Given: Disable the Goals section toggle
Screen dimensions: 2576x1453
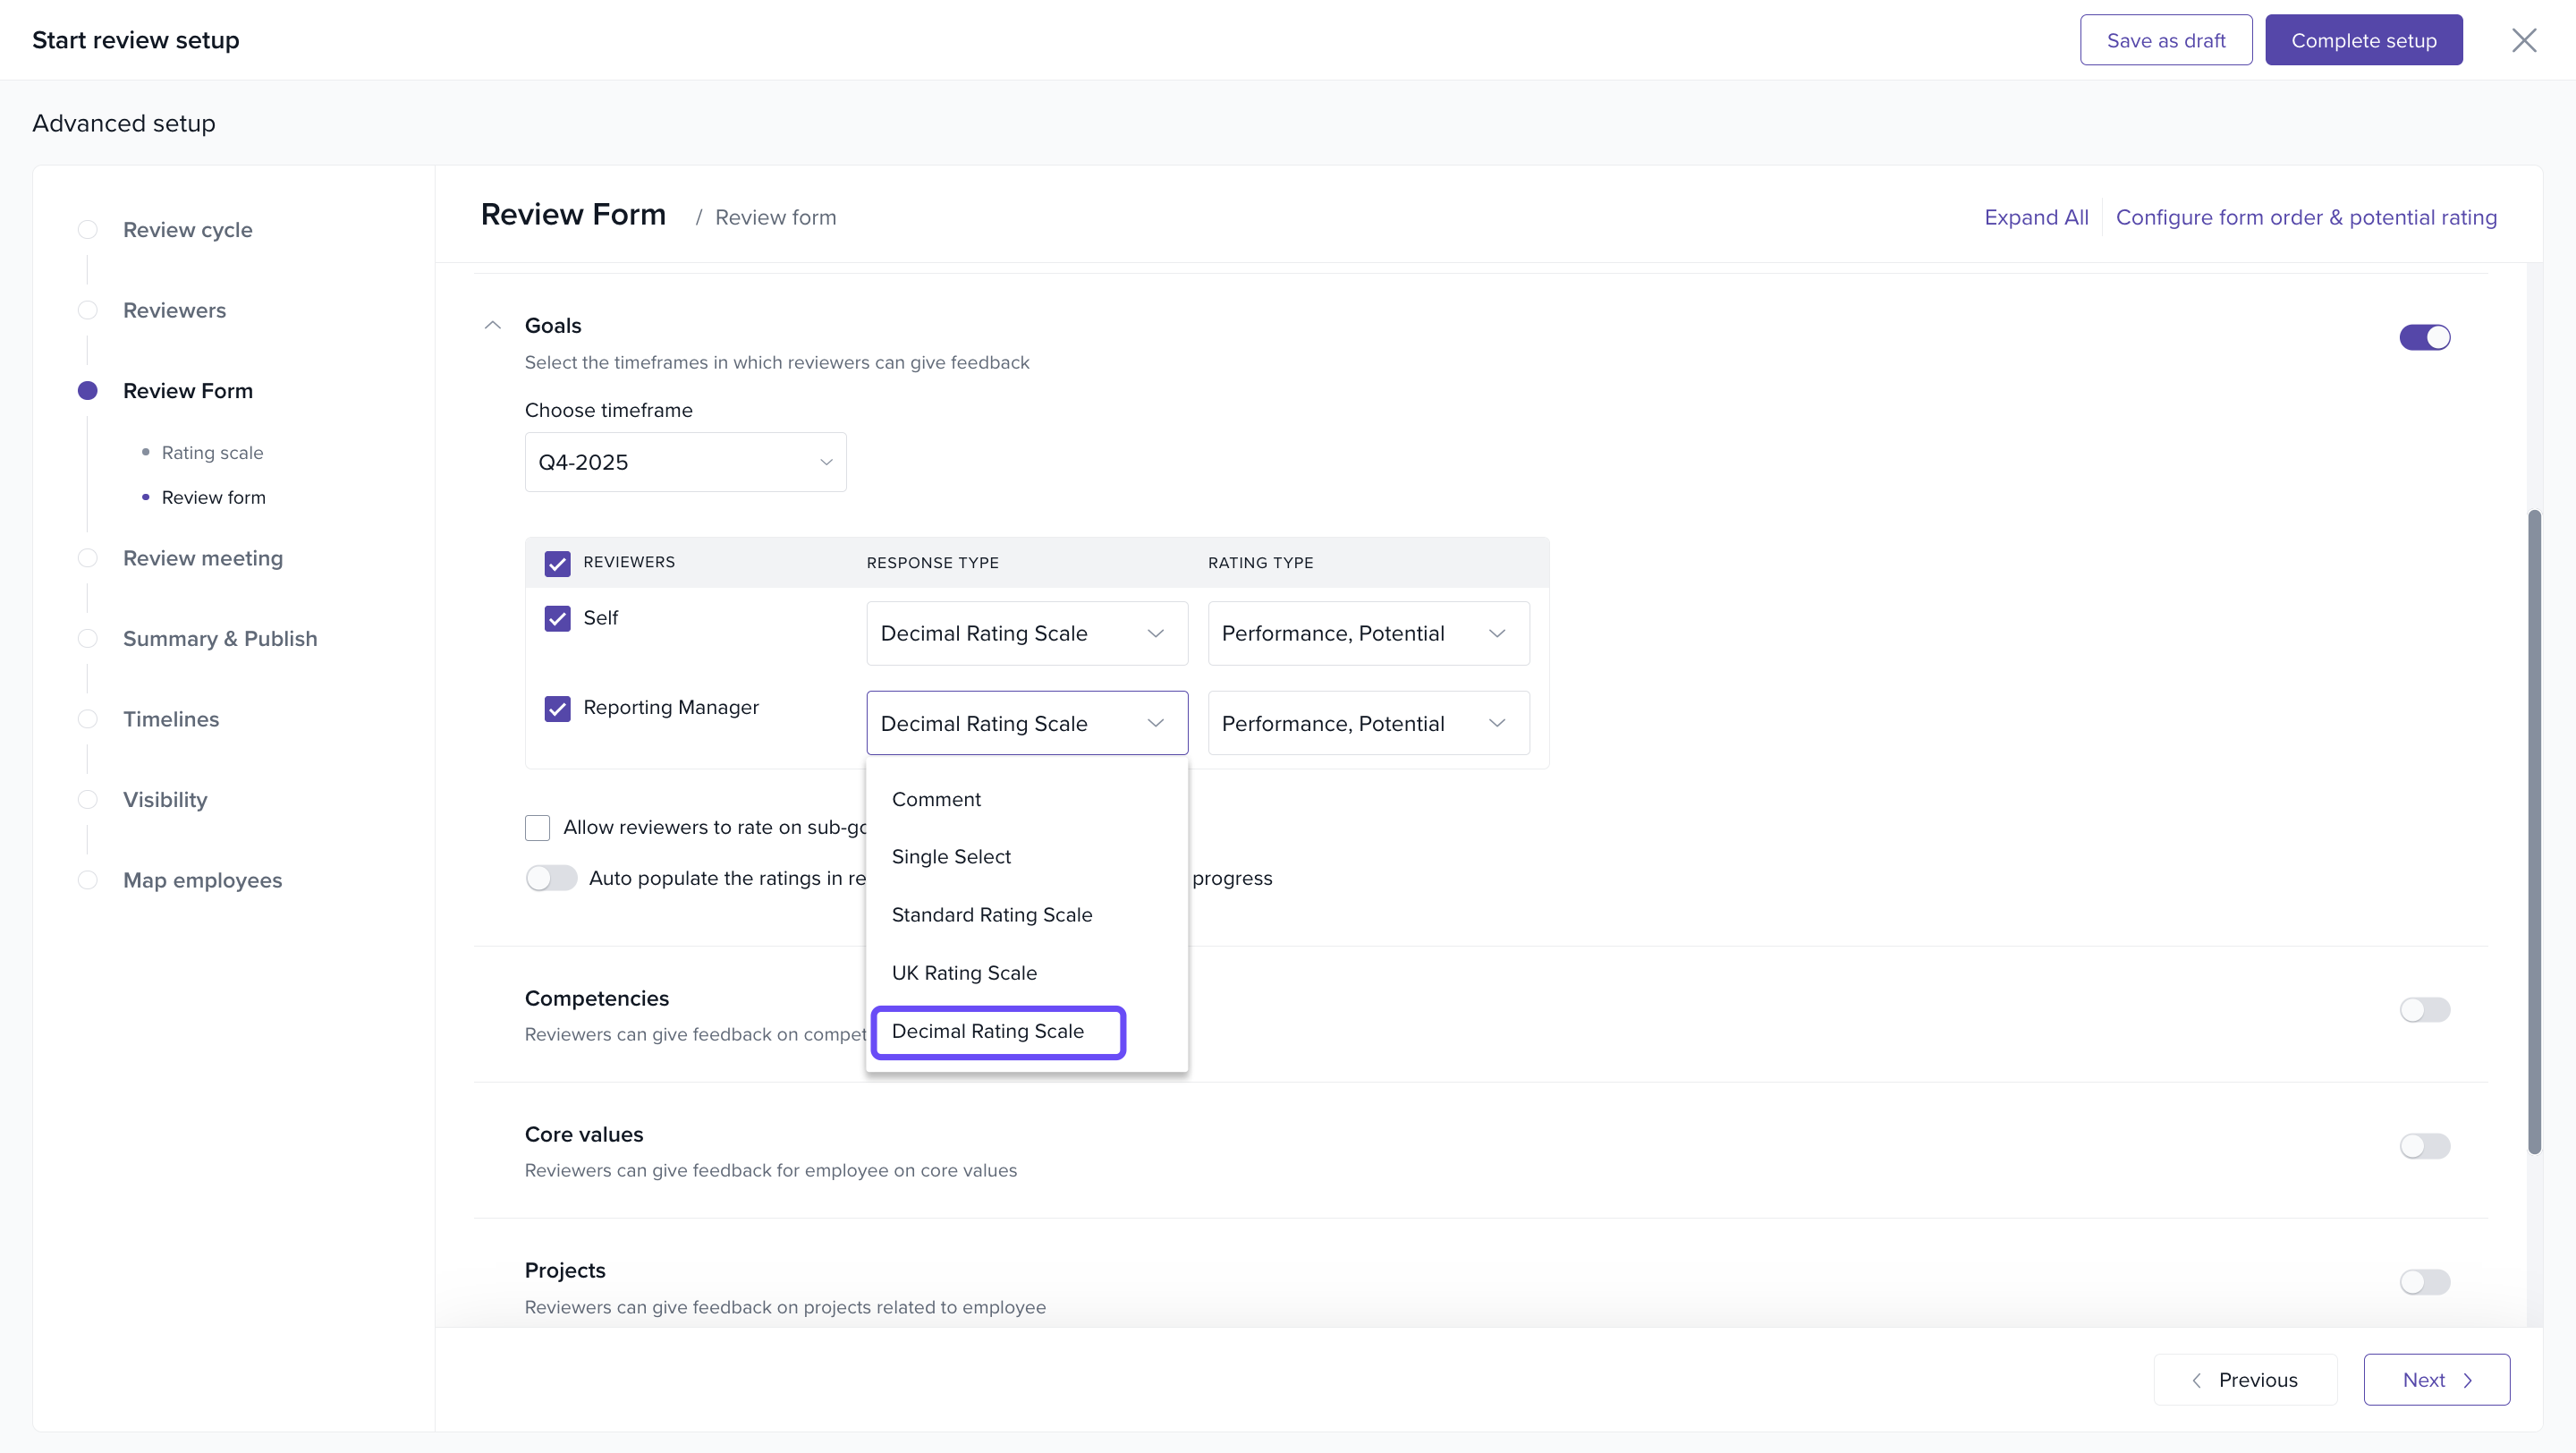Looking at the screenshot, I should pyautogui.click(x=2424, y=338).
